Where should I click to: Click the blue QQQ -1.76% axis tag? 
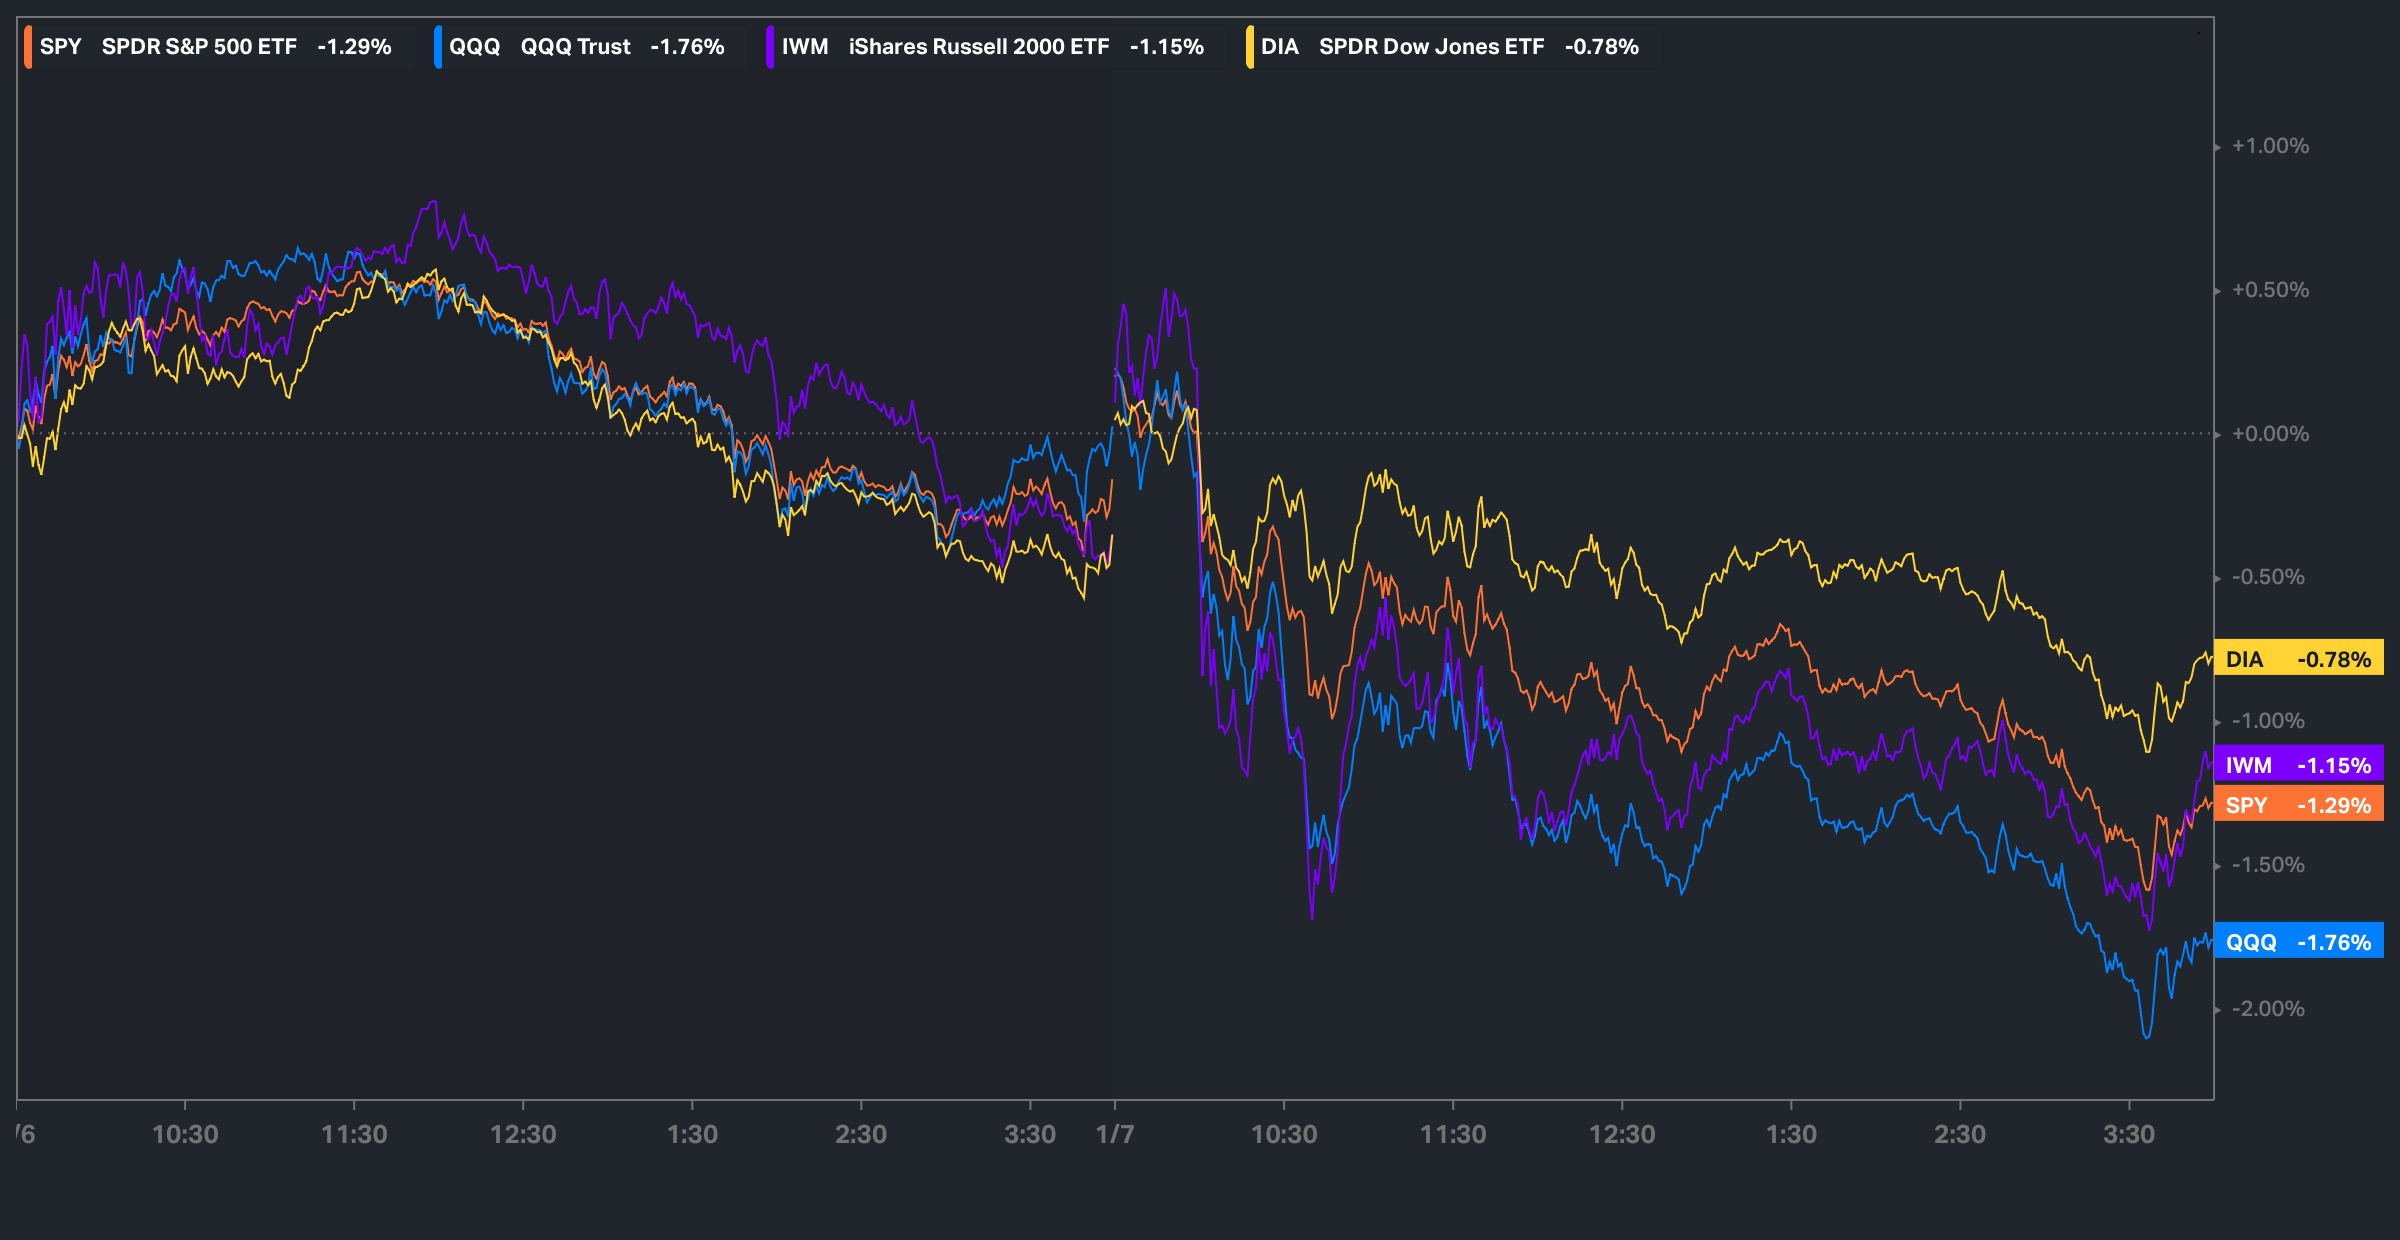[x=2298, y=942]
